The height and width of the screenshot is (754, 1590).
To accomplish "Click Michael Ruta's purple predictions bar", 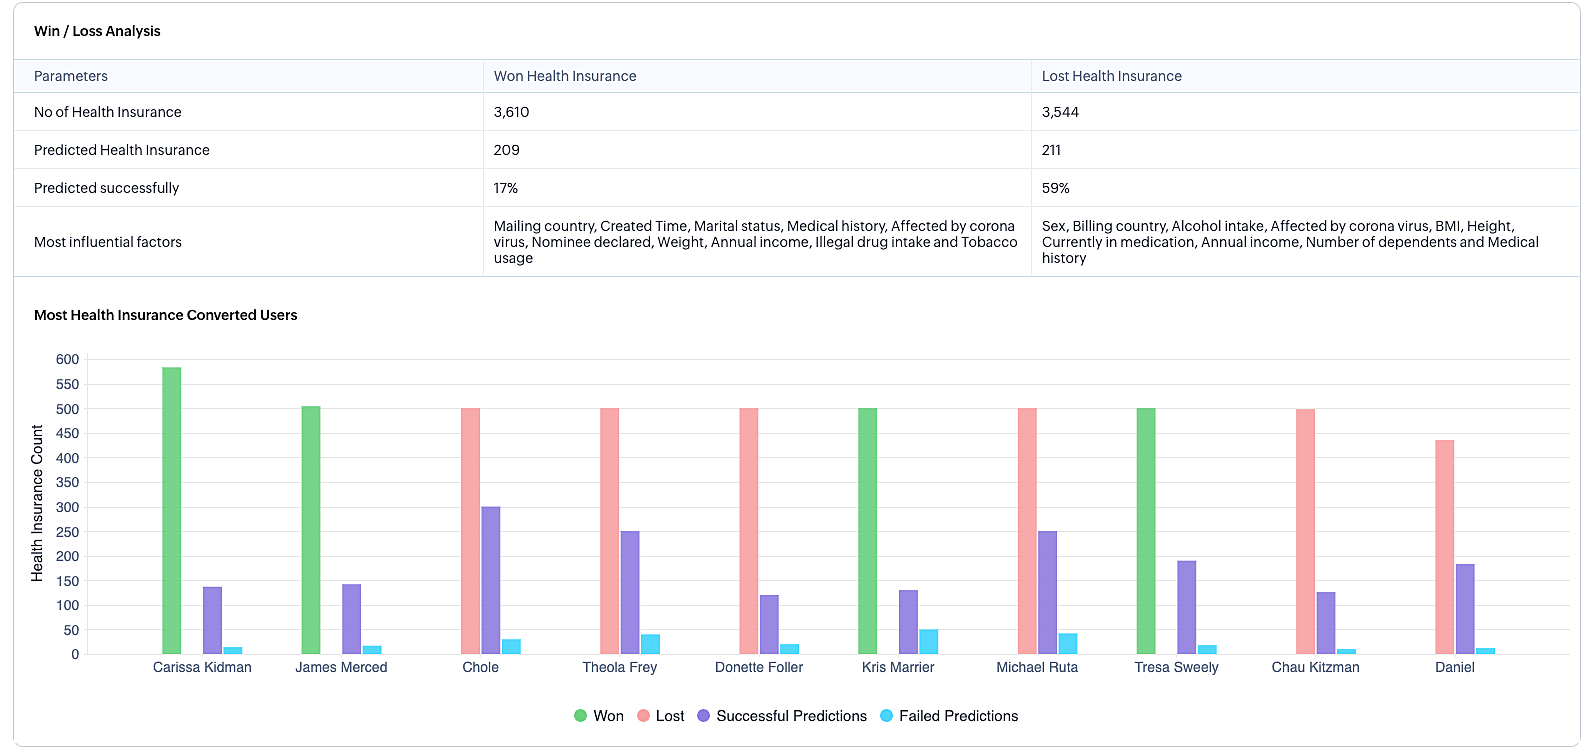I will (x=1047, y=592).
